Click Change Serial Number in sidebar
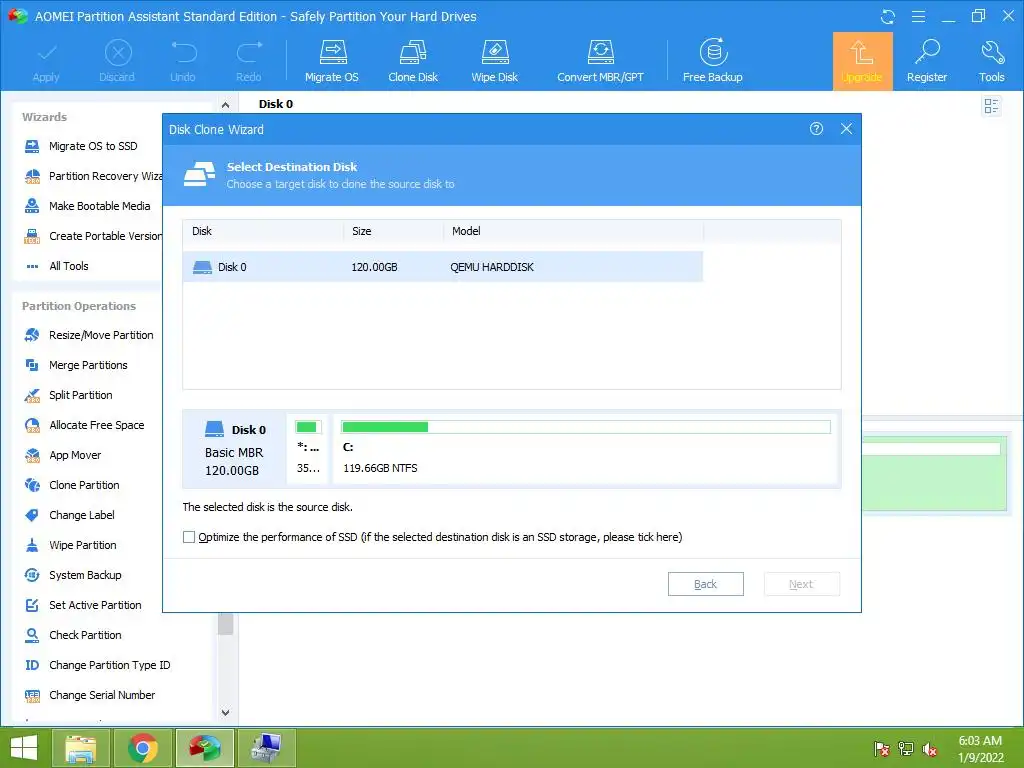Image resolution: width=1024 pixels, height=768 pixels. [89, 696]
